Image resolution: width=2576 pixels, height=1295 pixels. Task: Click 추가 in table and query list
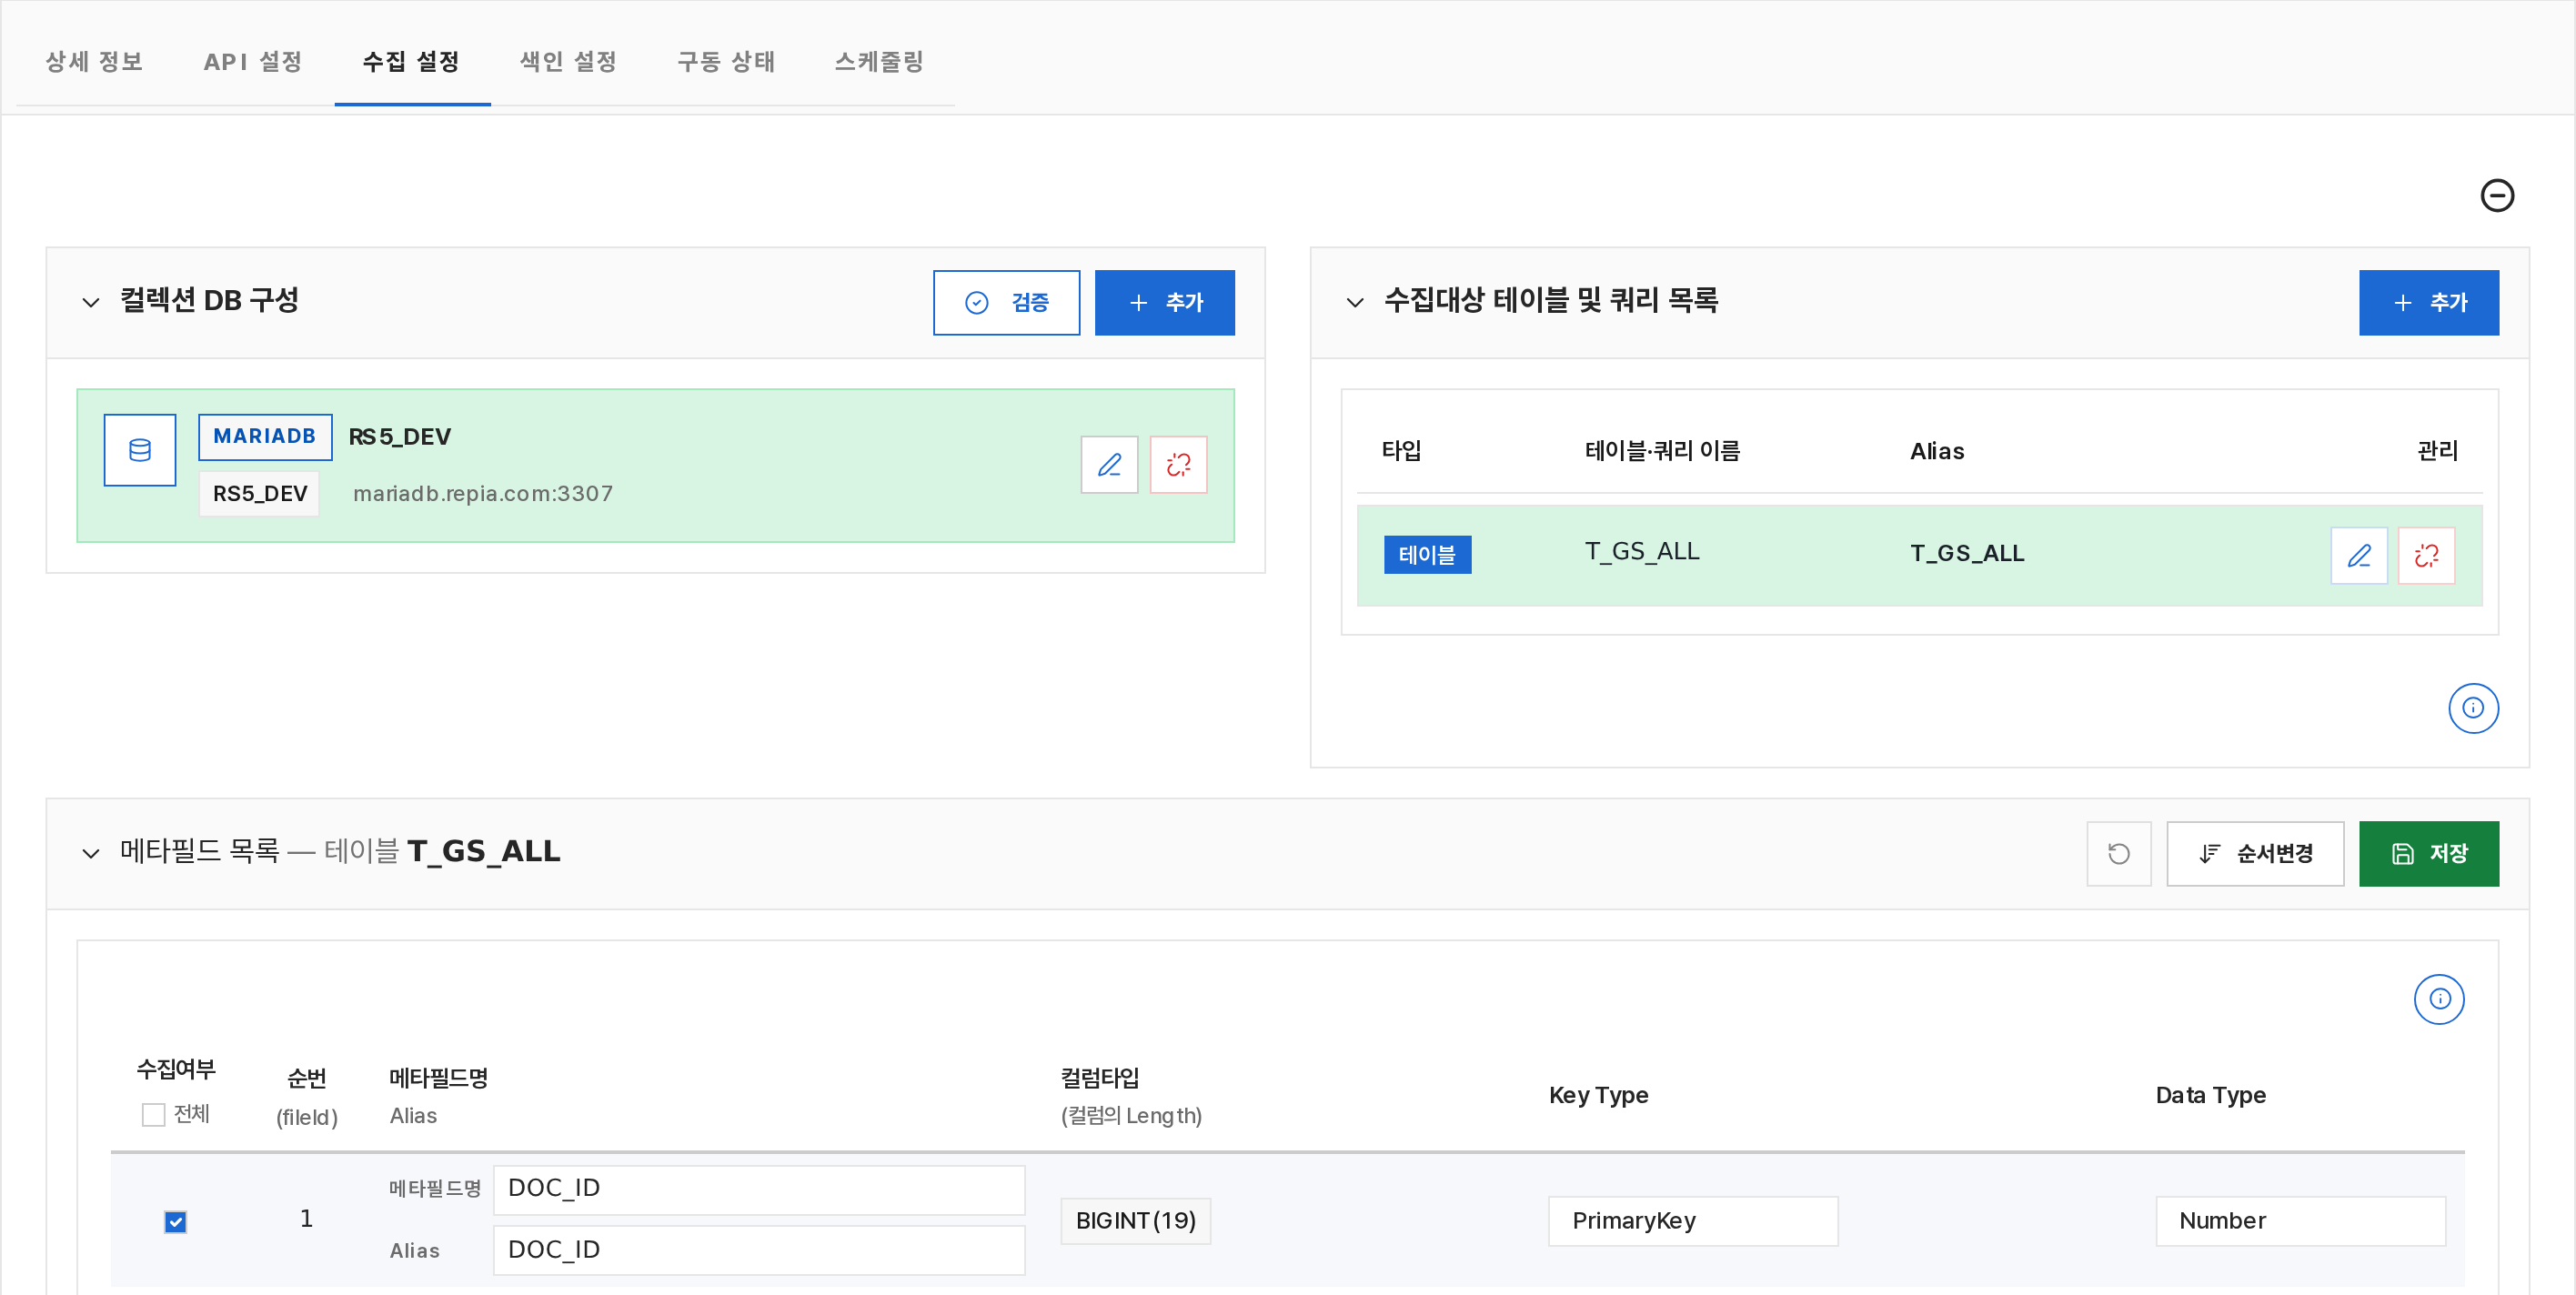[2429, 302]
